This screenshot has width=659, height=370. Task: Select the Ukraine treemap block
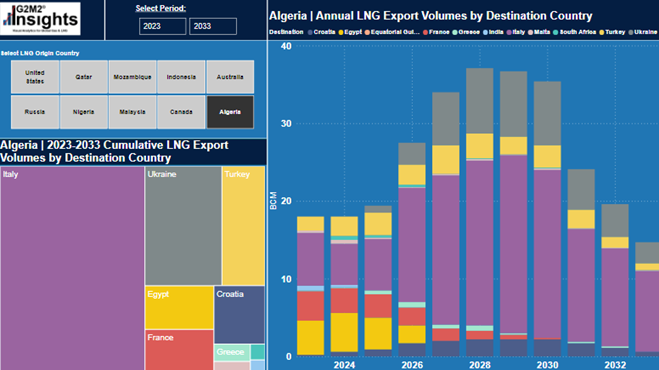point(183,225)
